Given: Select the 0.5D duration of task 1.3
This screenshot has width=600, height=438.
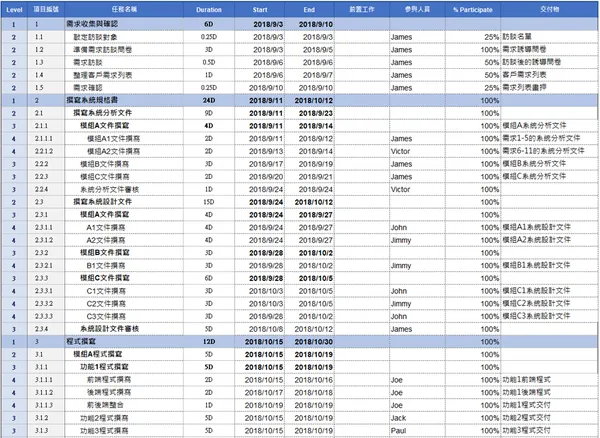Looking at the screenshot, I should coord(209,62).
